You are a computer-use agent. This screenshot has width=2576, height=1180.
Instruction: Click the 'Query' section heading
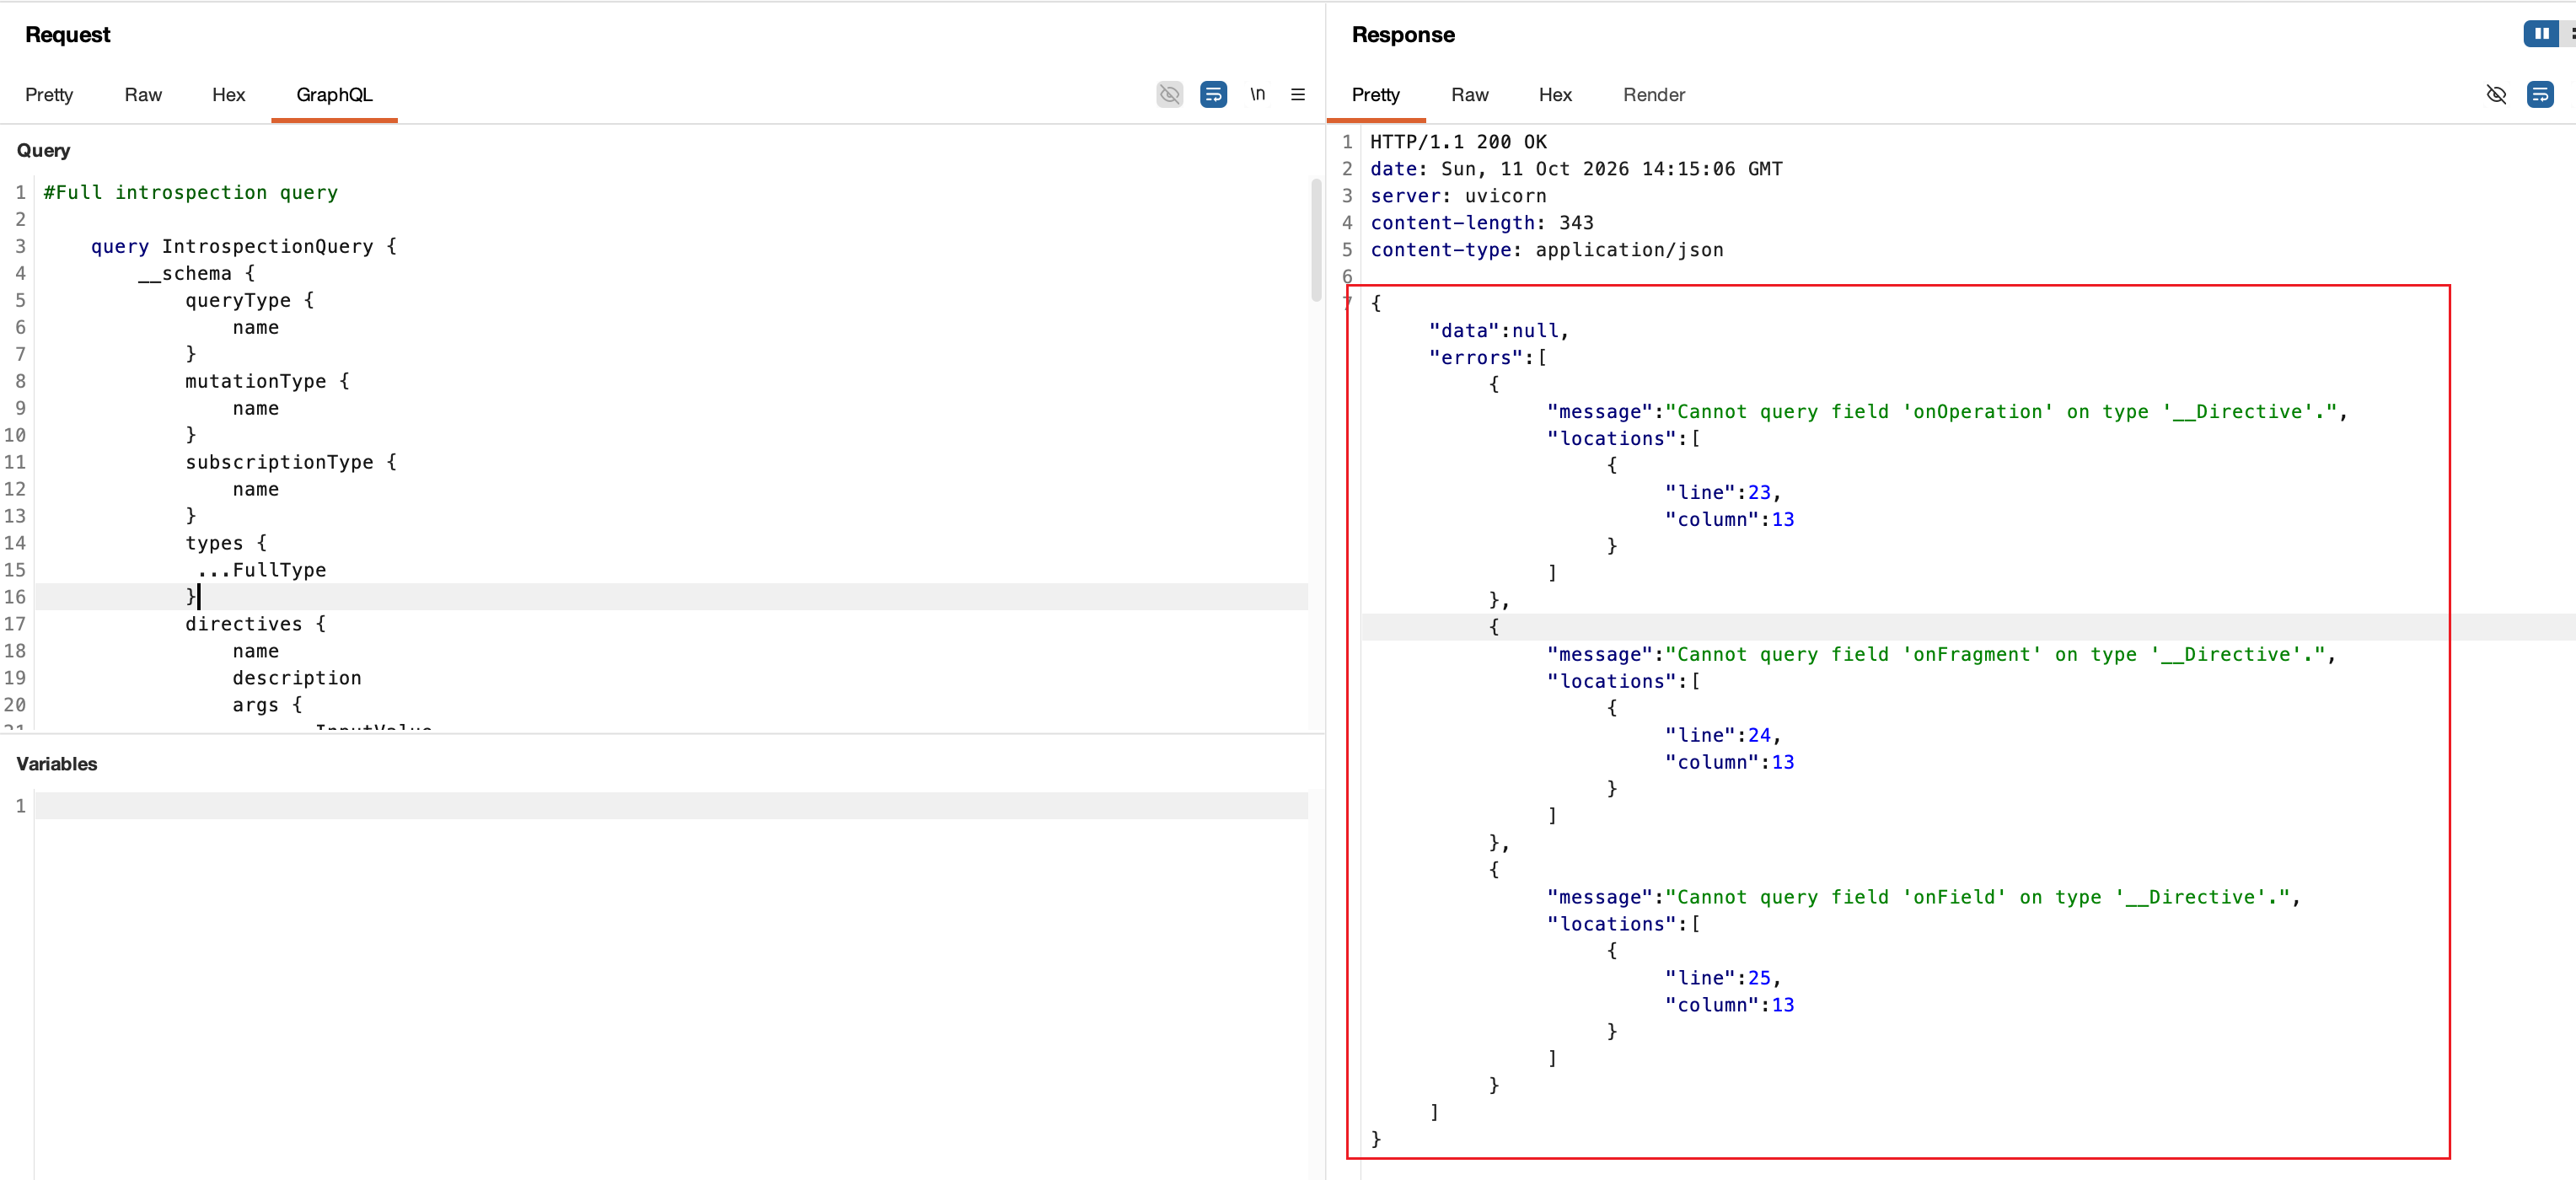coord(43,151)
